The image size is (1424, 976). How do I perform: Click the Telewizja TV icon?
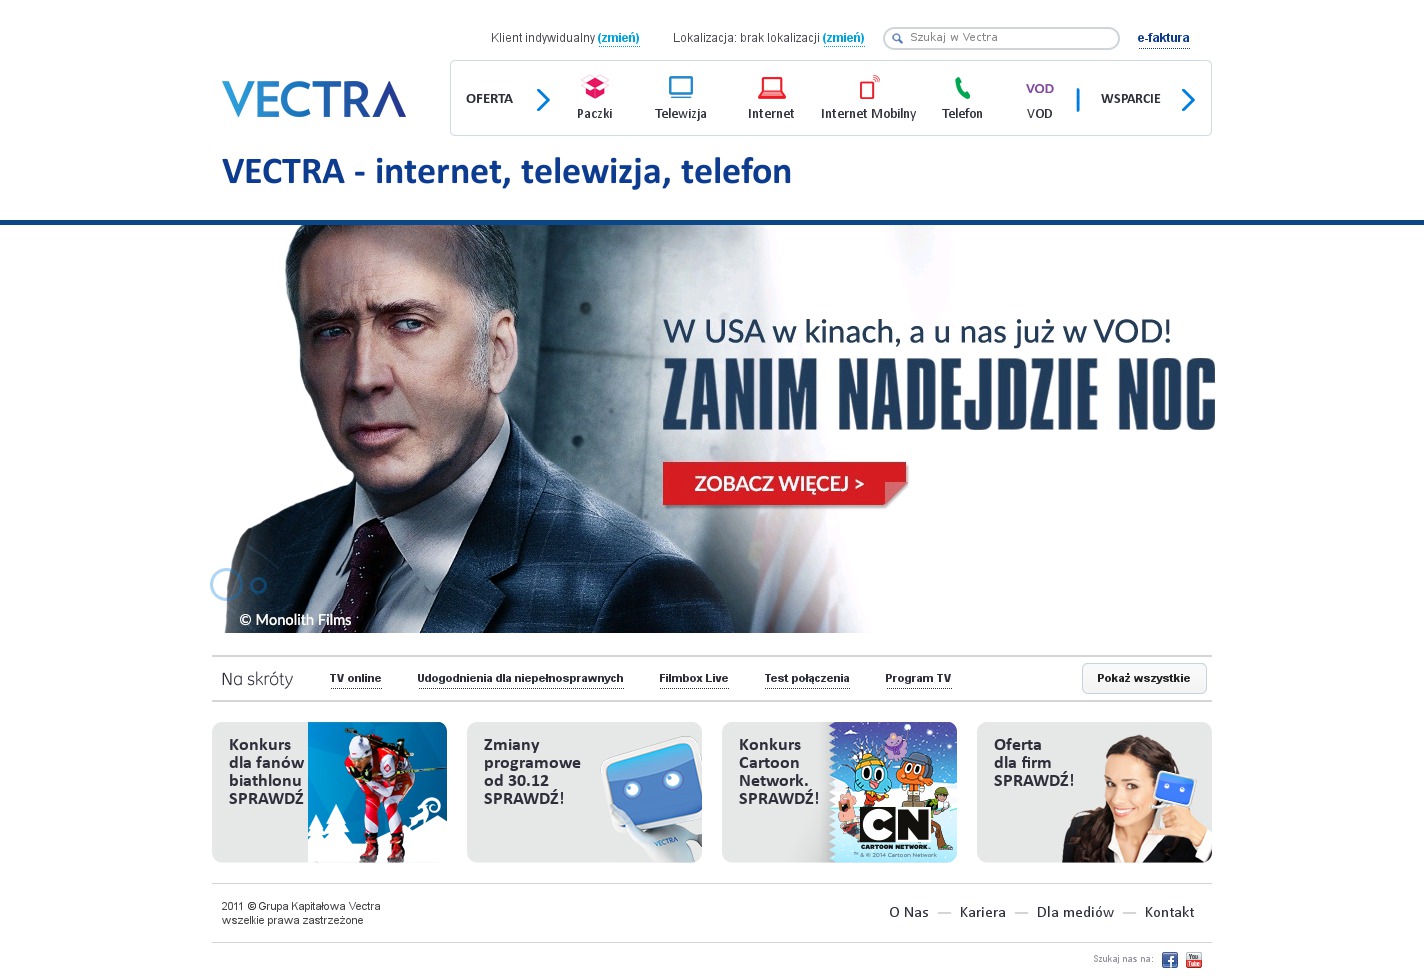tap(681, 88)
